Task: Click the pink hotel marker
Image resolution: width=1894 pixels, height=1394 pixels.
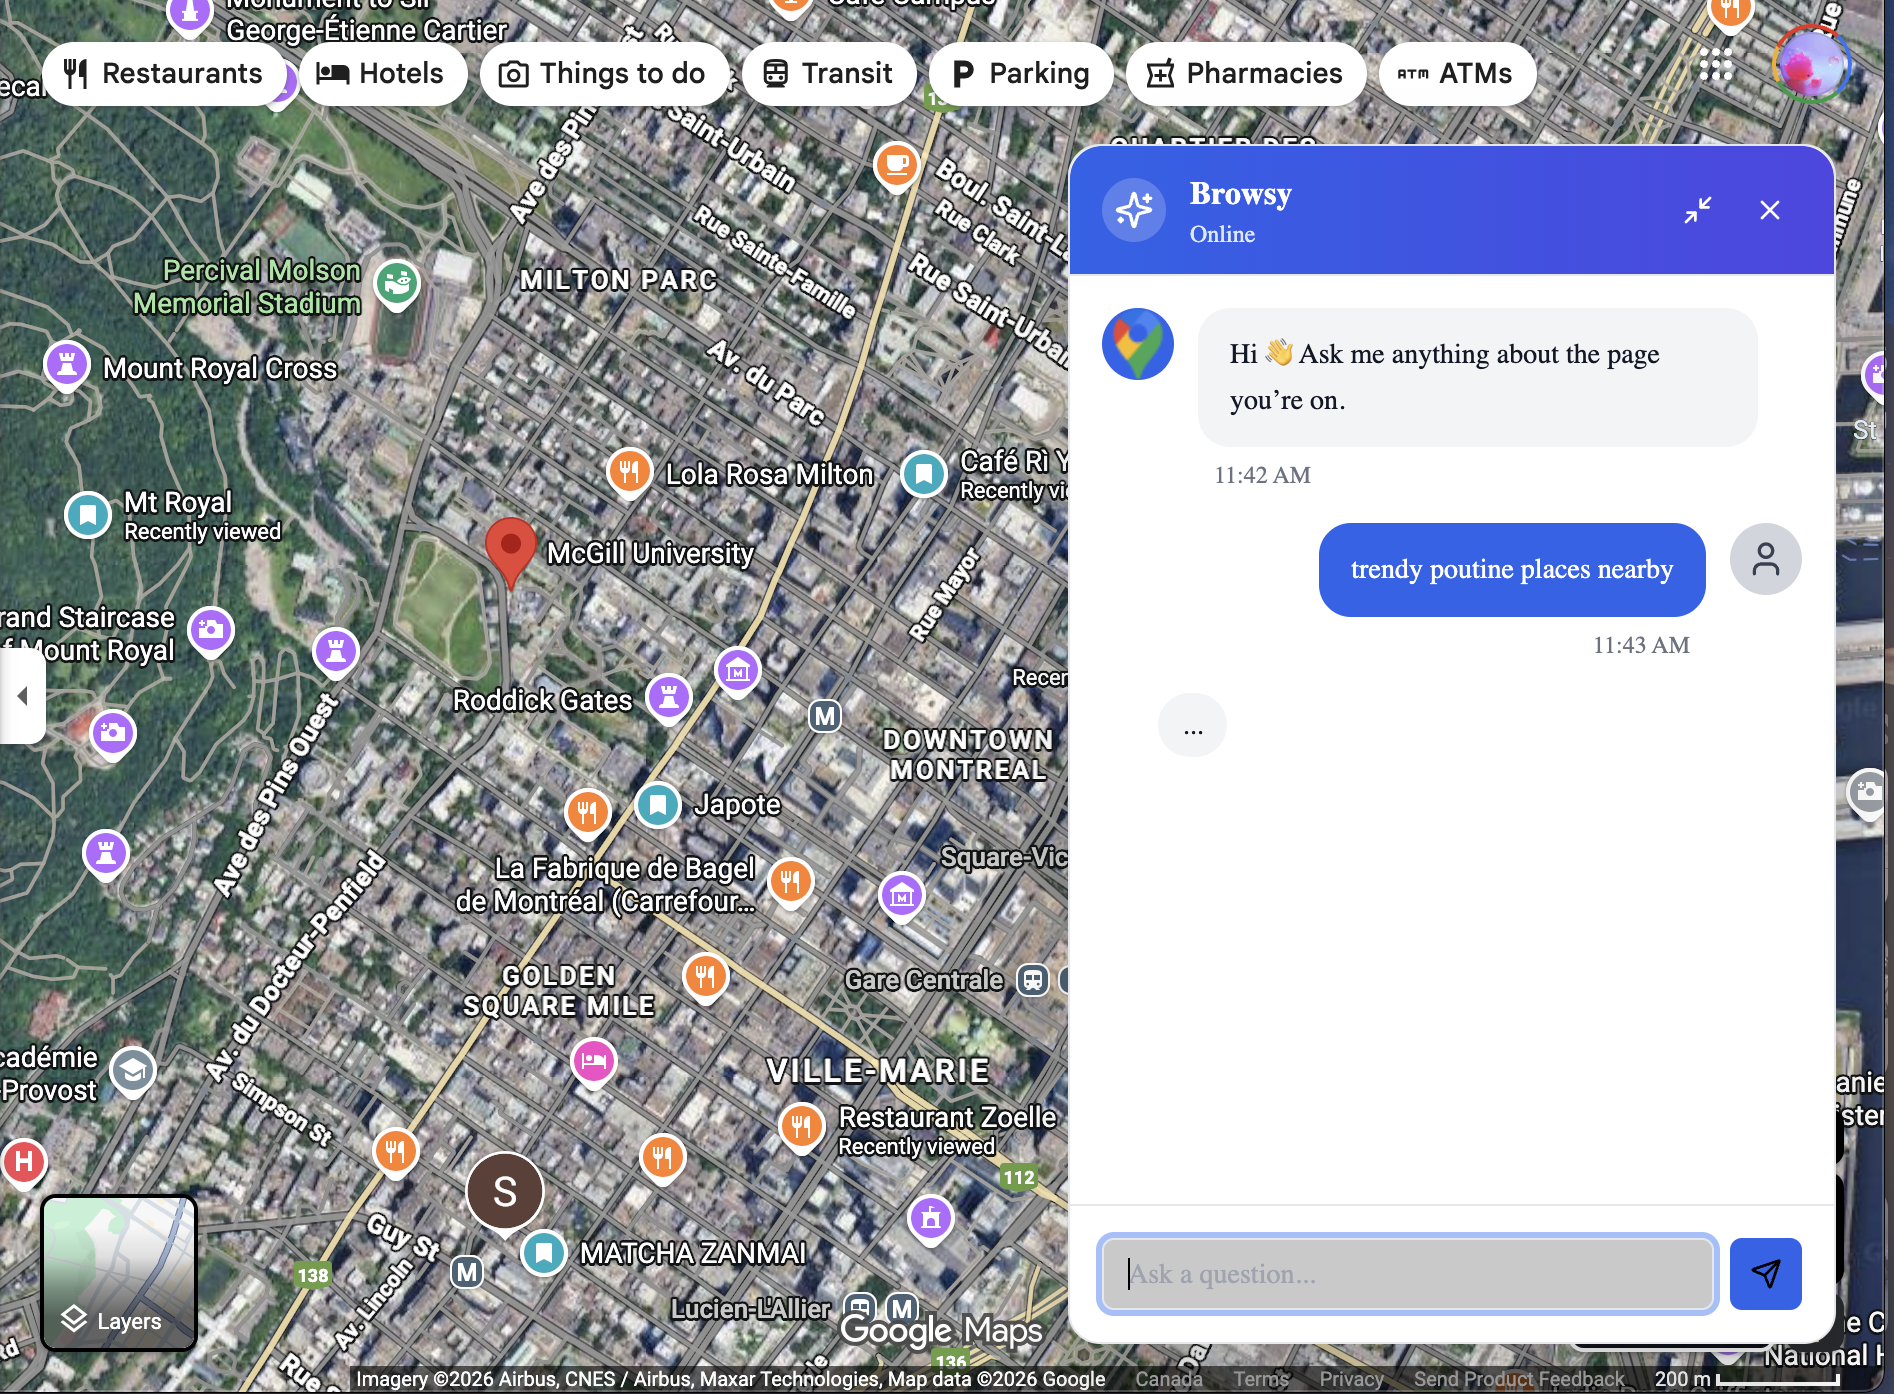Action: click(x=593, y=1061)
